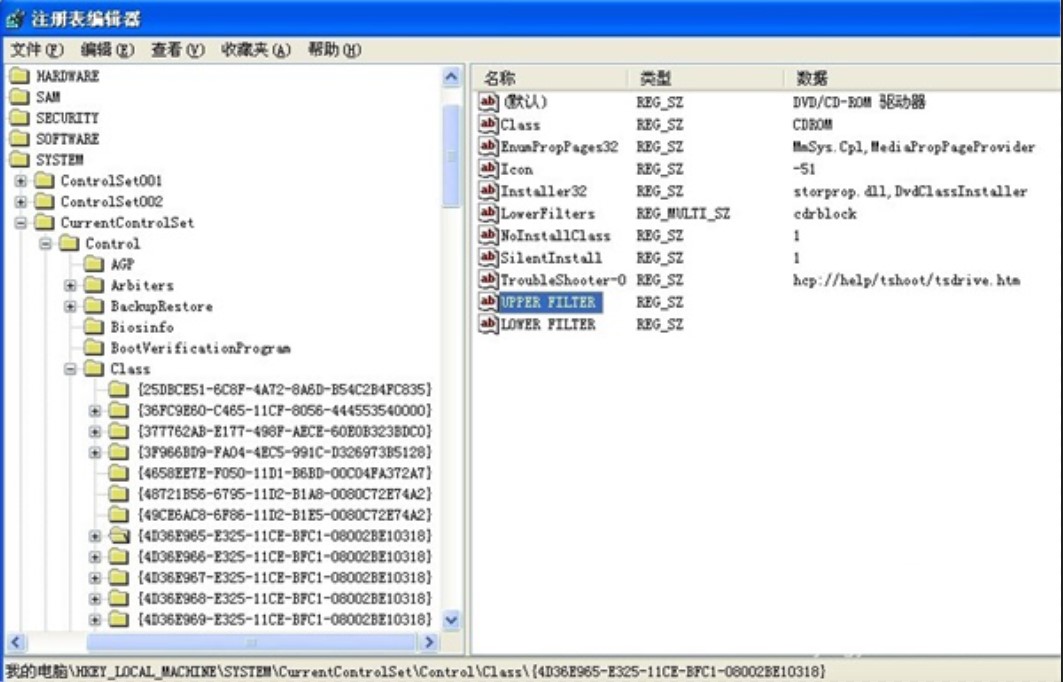Select the UPPER FILTER value name
This screenshot has width=1063, height=682.
pyautogui.click(x=548, y=302)
